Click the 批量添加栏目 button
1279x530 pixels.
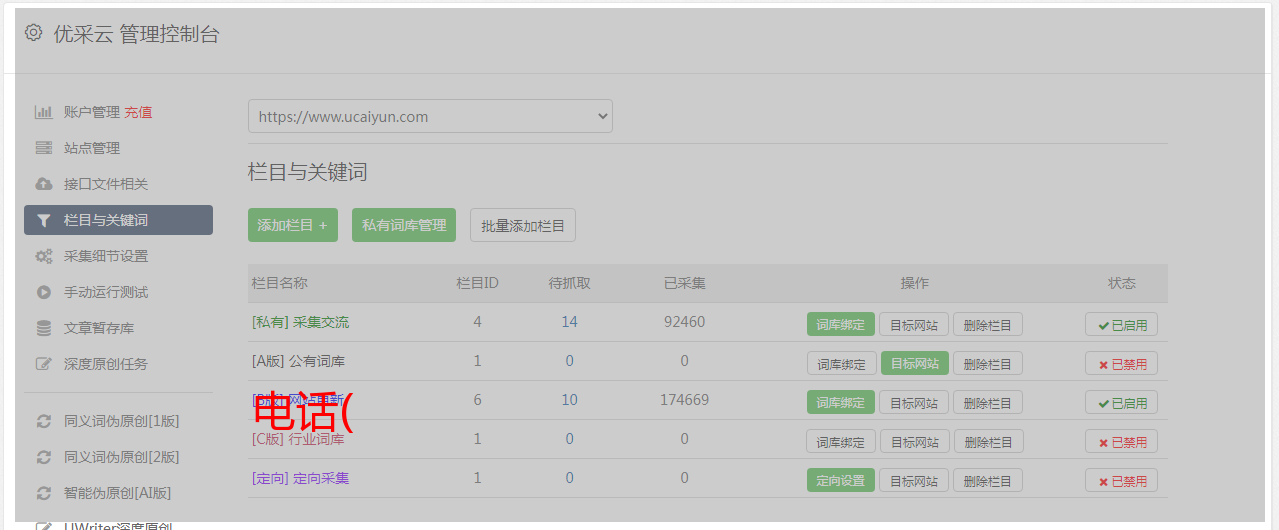click(x=523, y=225)
